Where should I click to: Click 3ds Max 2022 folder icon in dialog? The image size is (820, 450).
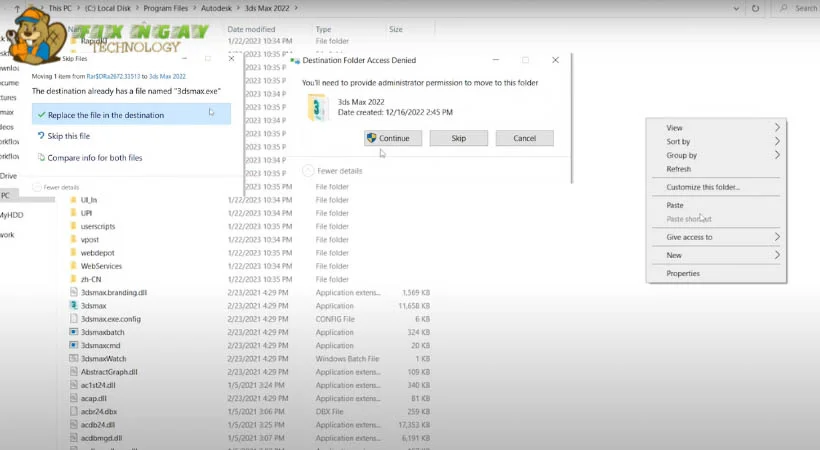[318, 107]
